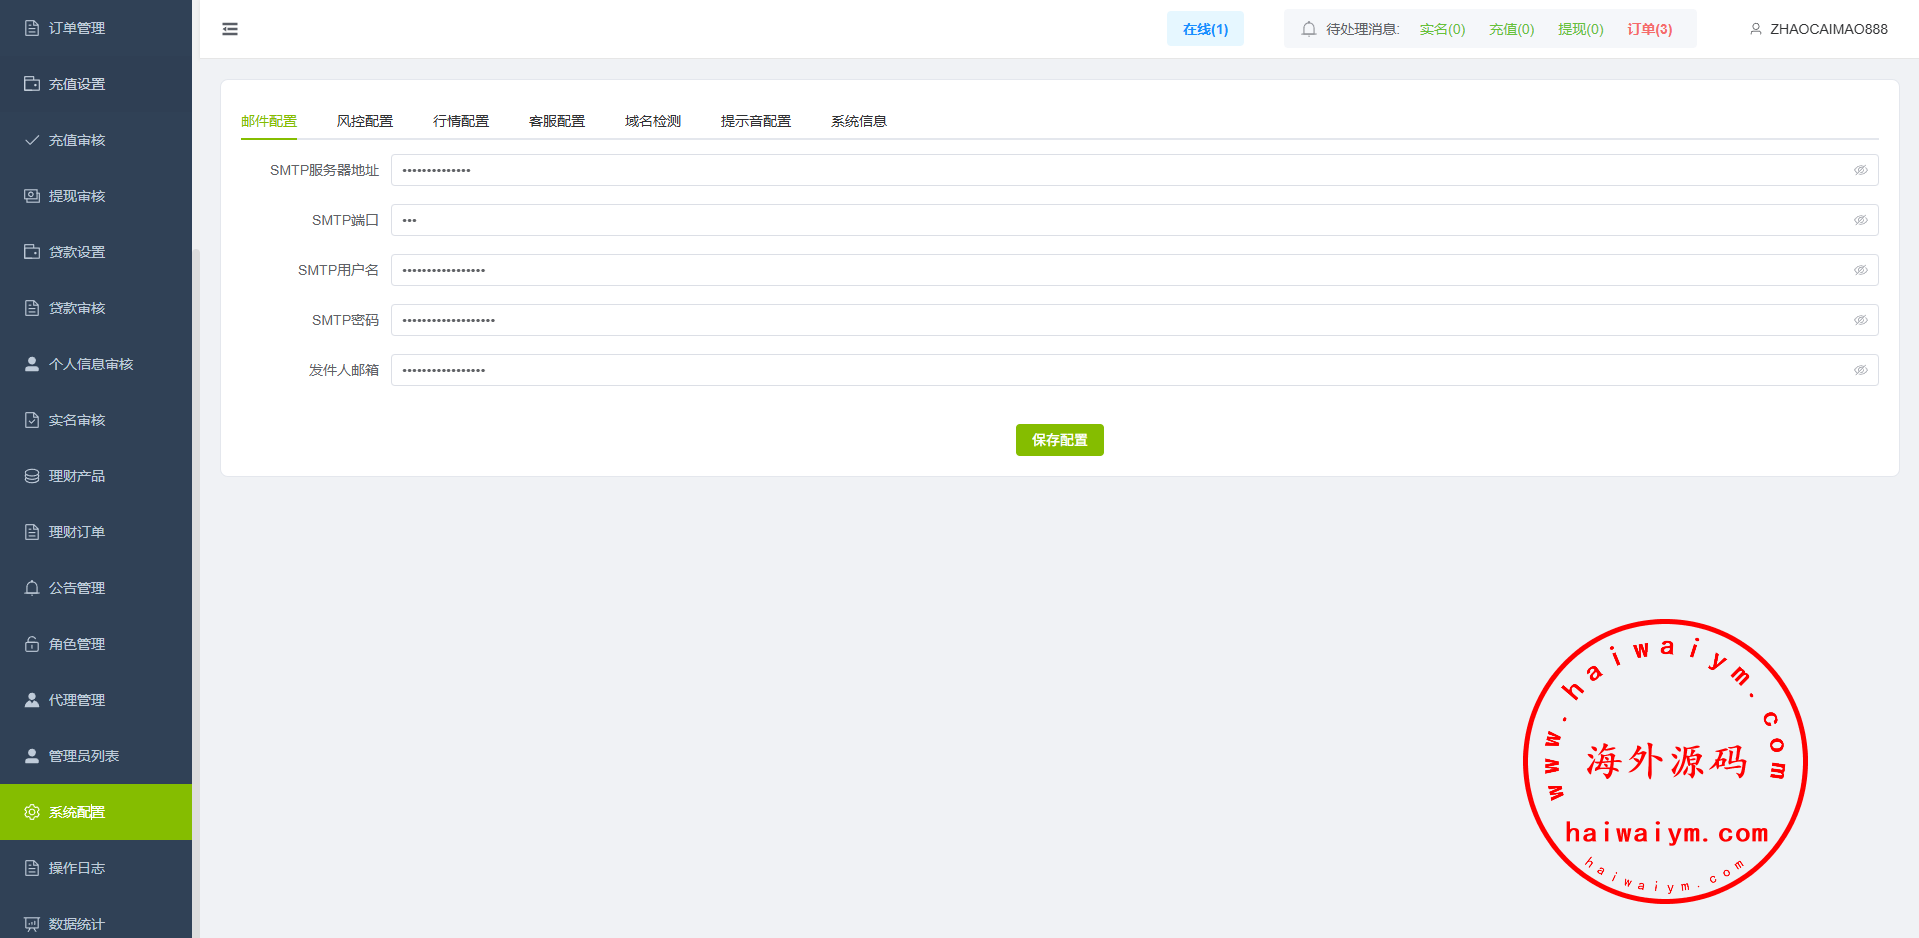Click the user avatar icon beside ZHAOCAIMAO888

click(1755, 29)
